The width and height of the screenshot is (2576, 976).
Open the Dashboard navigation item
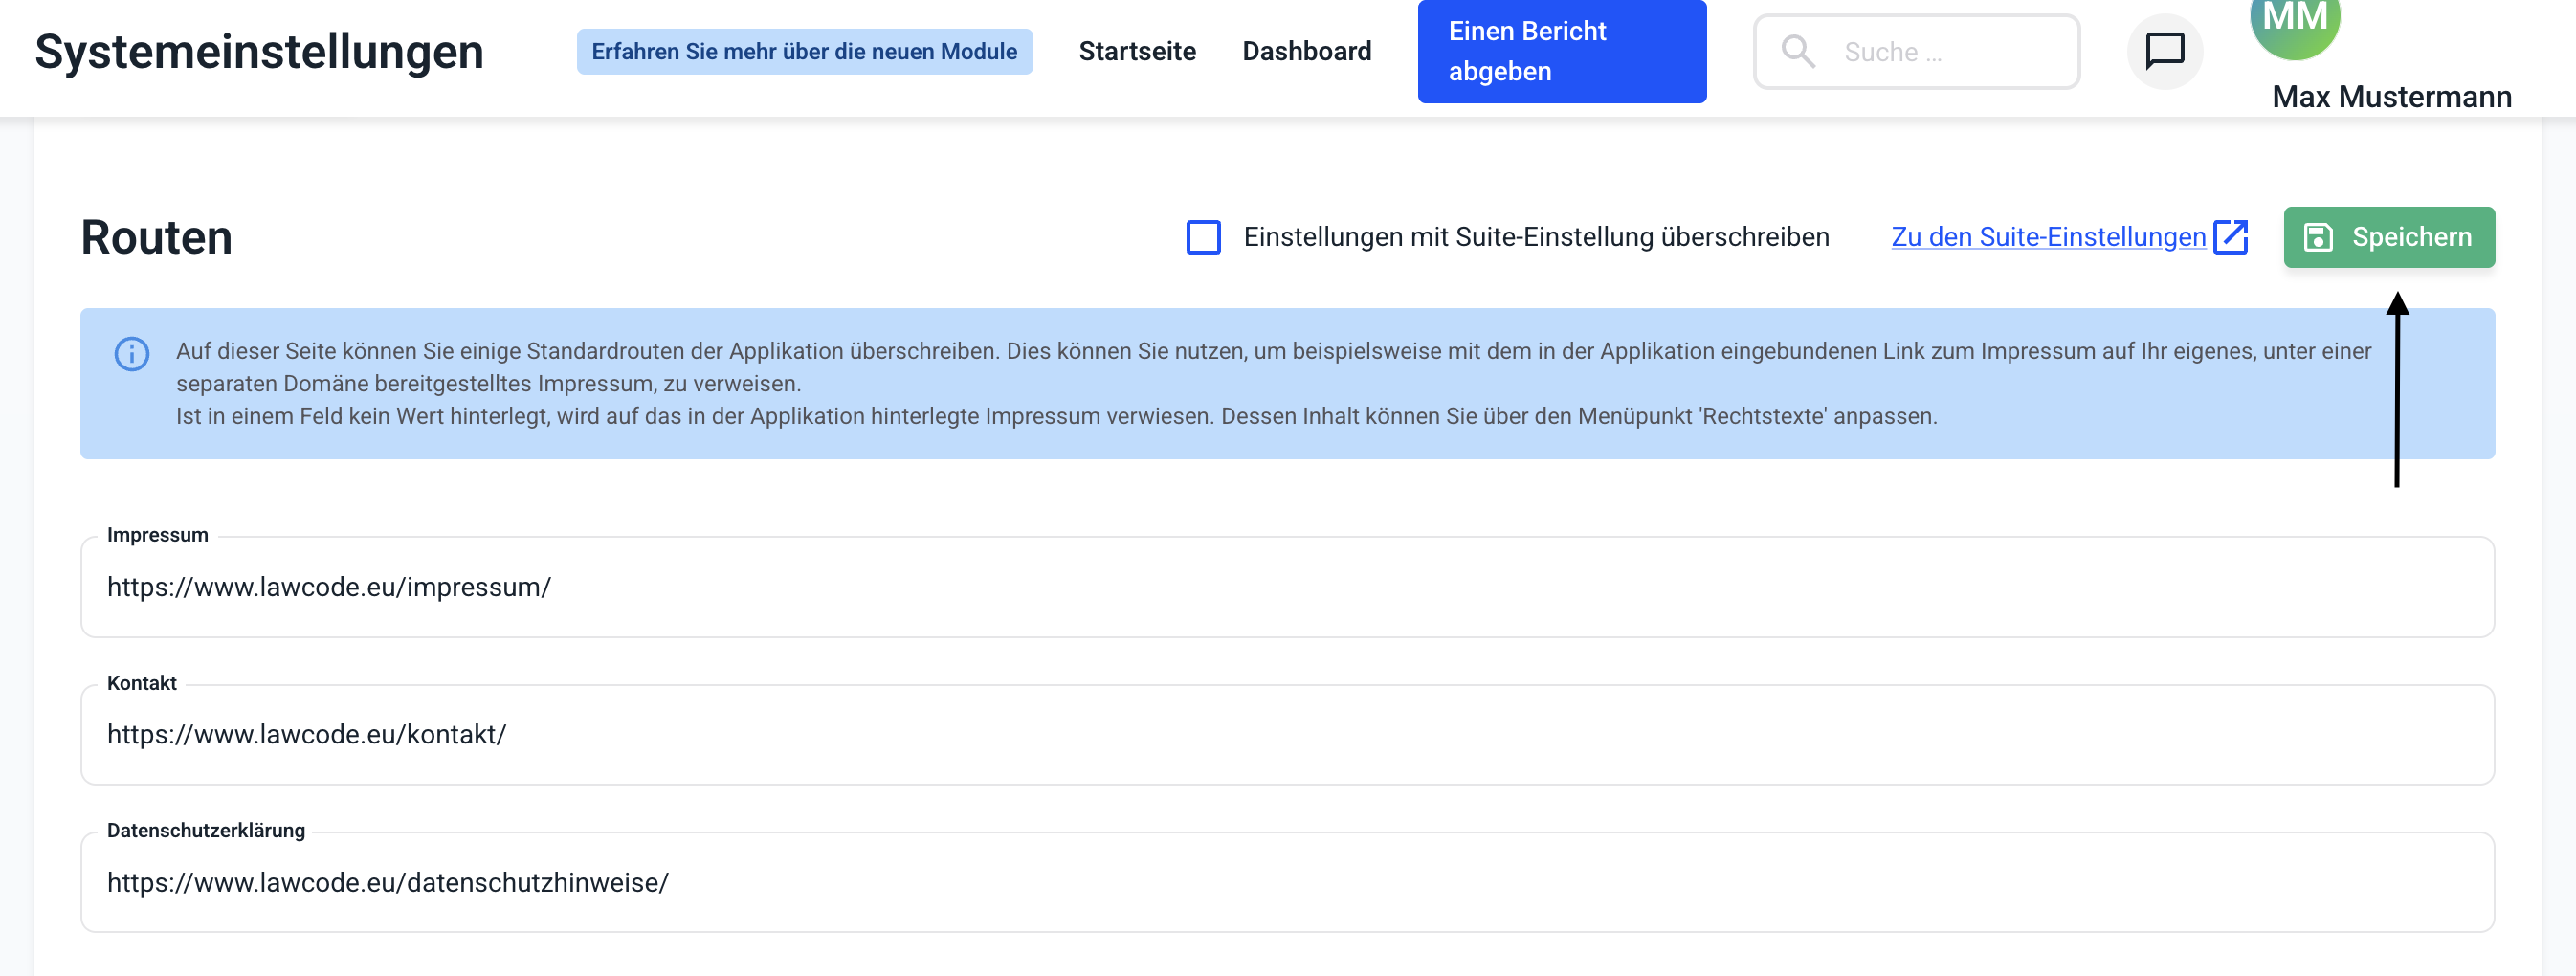point(1306,51)
